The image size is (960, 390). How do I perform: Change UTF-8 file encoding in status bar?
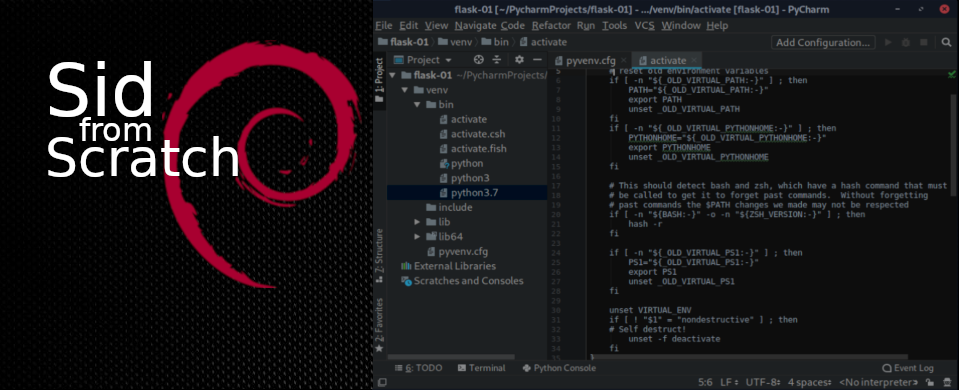pyautogui.click(x=763, y=383)
